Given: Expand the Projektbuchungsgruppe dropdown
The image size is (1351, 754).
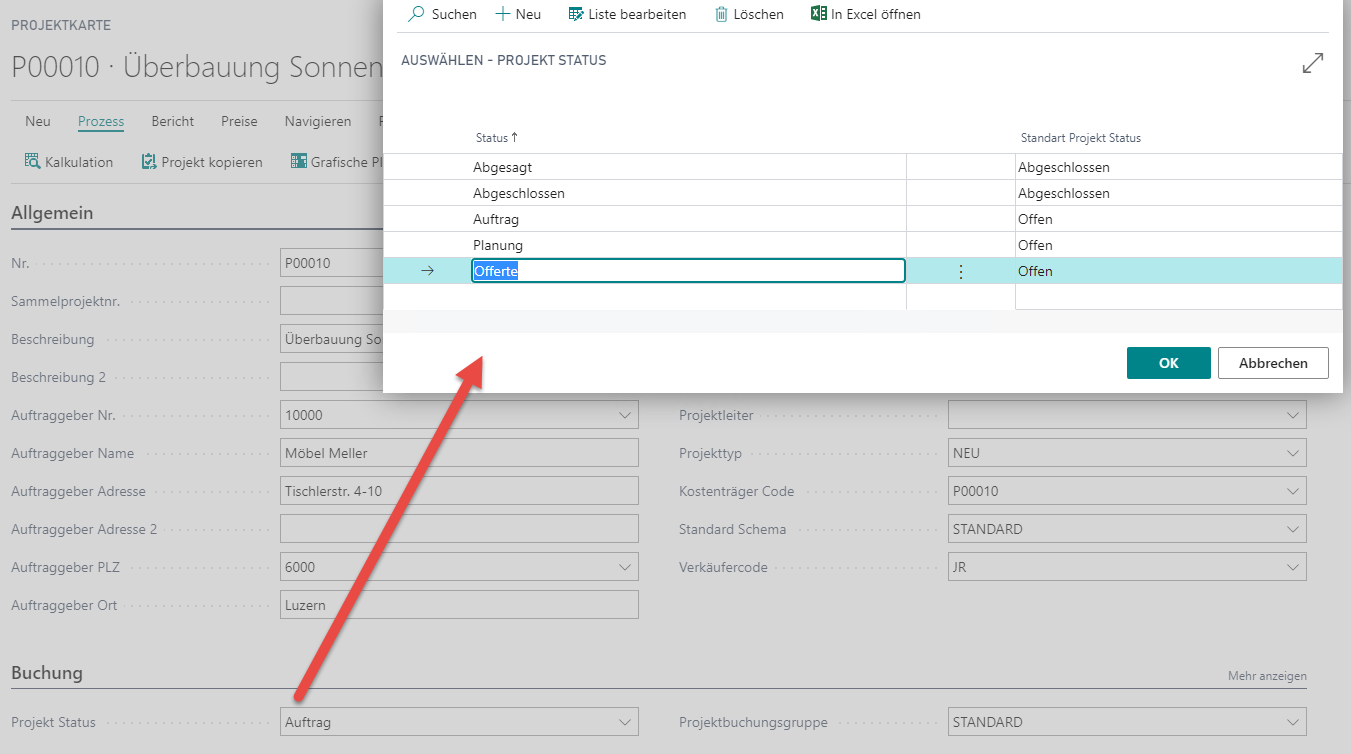Looking at the screenshot, I should [1294, 722].
